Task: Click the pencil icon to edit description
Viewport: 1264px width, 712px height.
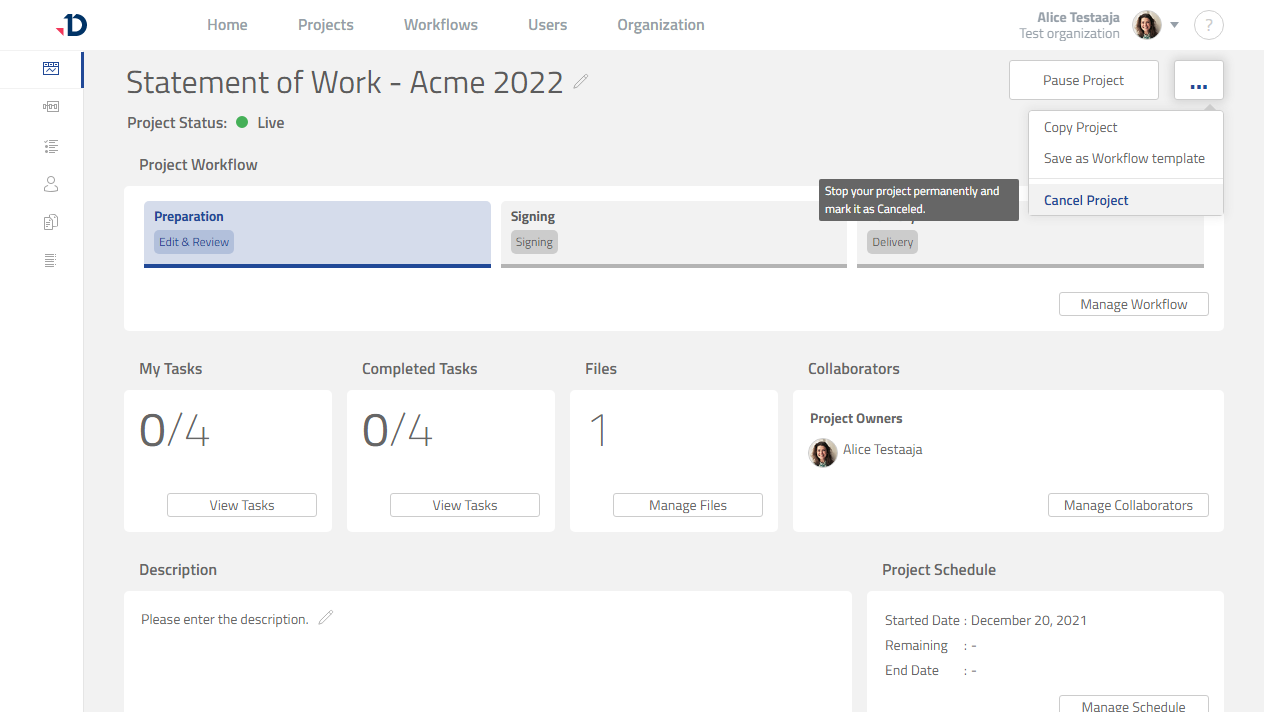Action: pos(325,618)
